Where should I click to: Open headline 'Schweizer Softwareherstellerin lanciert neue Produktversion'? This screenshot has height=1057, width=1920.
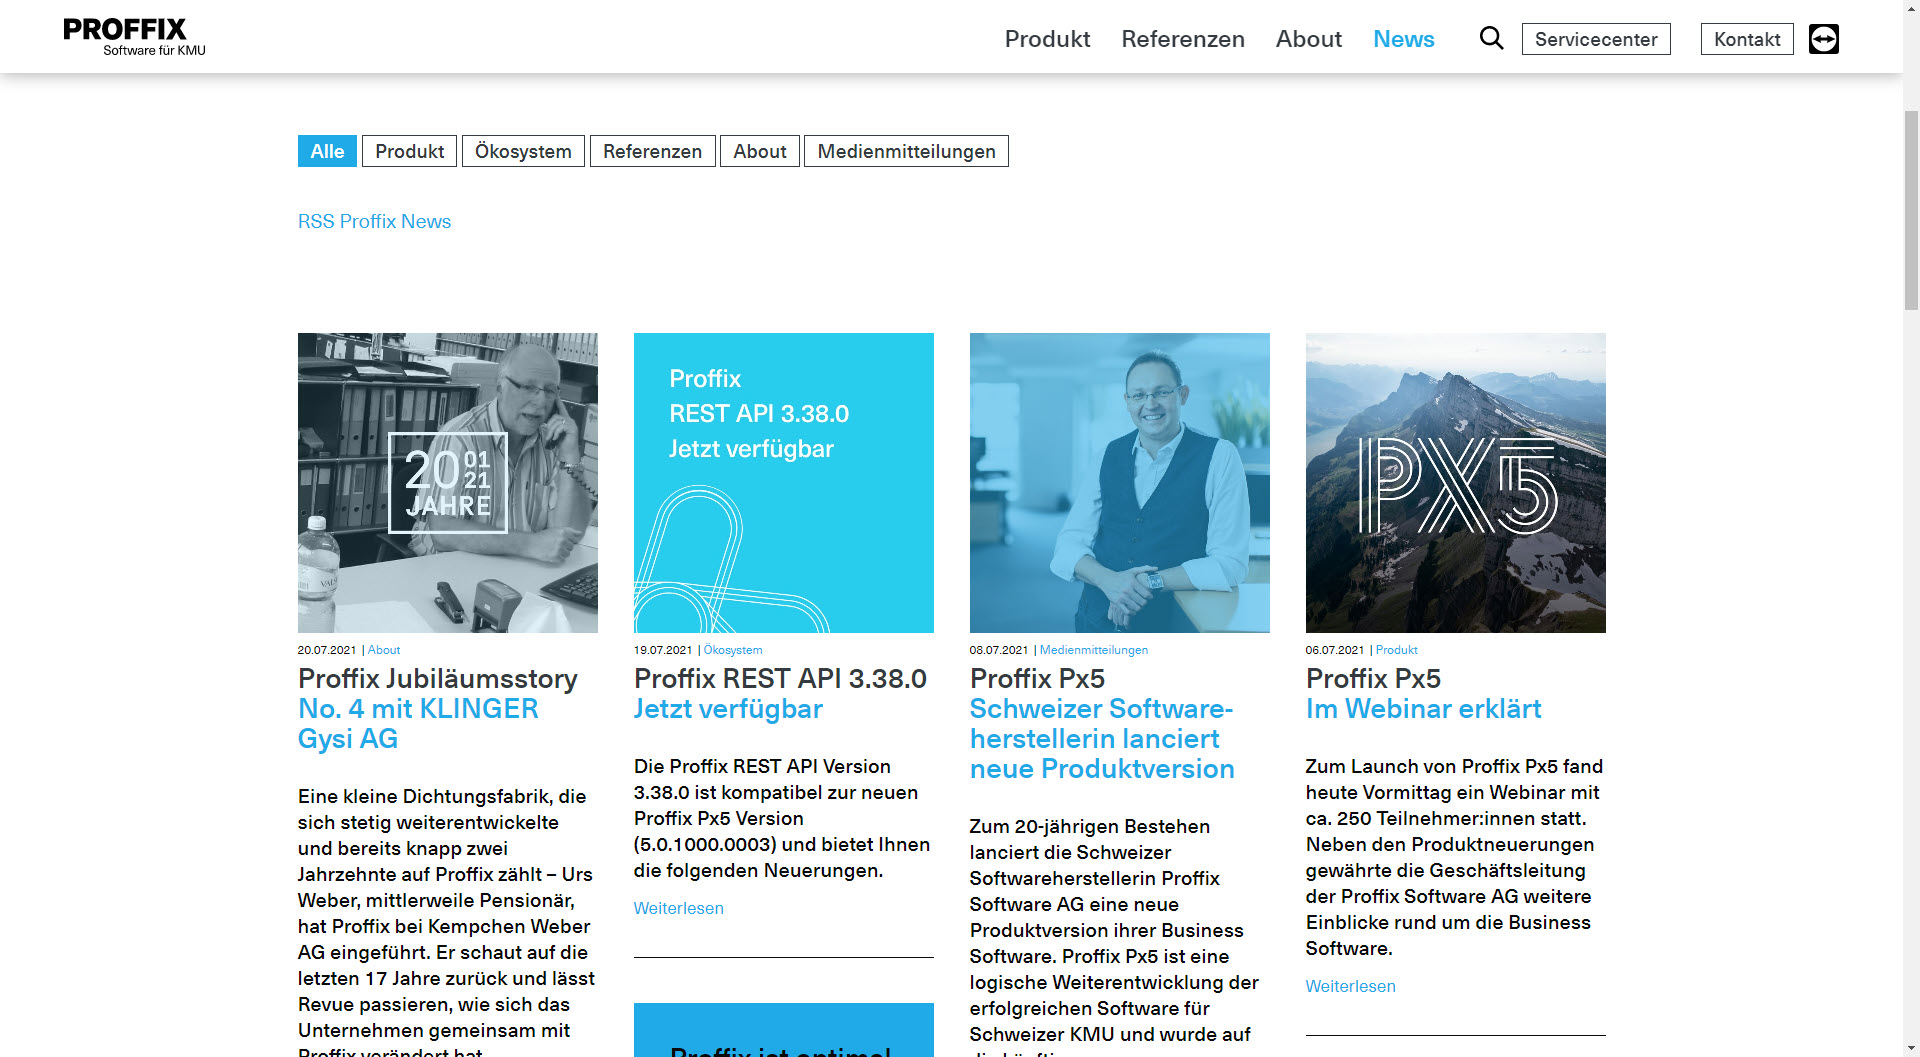click(1101, 738)
